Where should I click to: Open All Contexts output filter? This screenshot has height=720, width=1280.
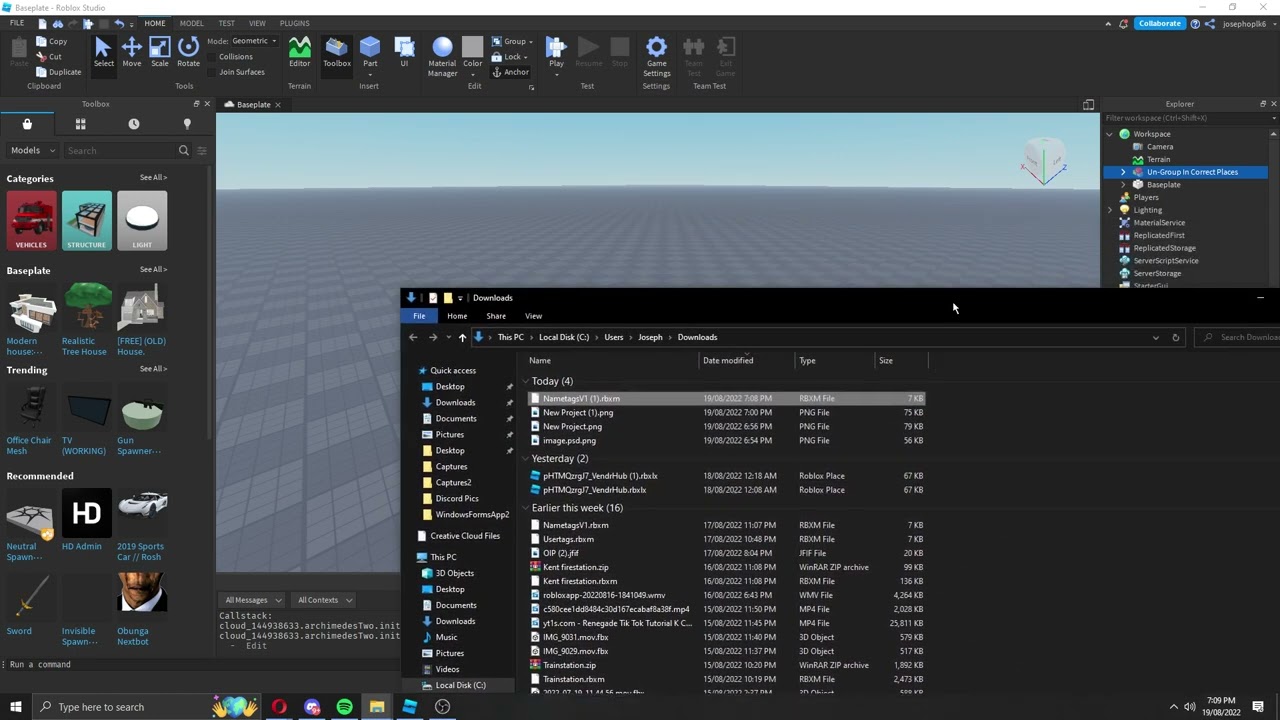pos(324,600)
